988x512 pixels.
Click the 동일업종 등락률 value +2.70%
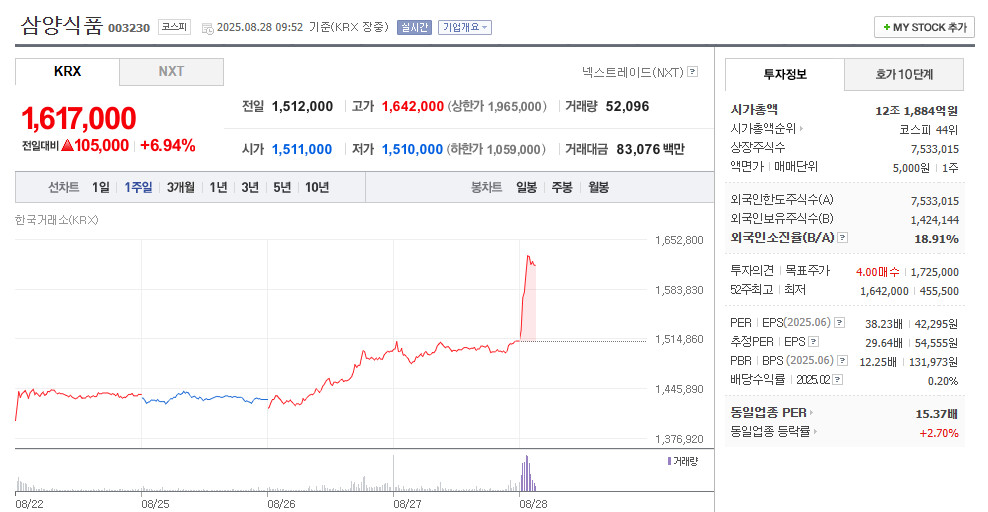(939, 433)
